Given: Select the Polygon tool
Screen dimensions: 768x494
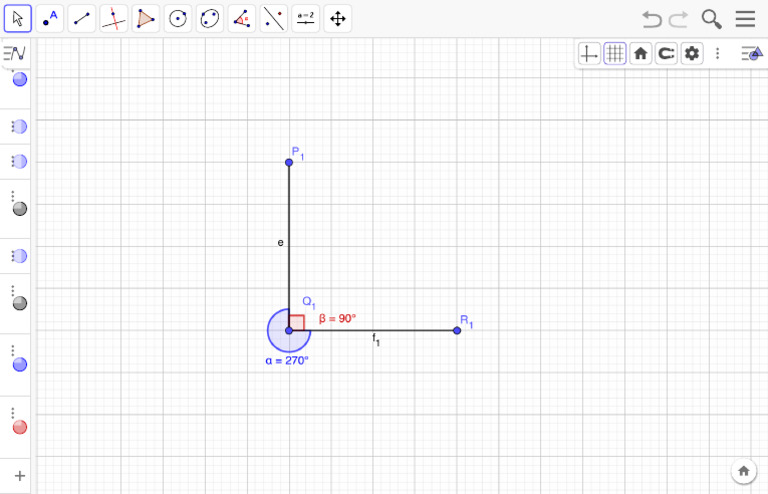Looking at the screenshot, I should pyautogui.click(x=145, y=19).
